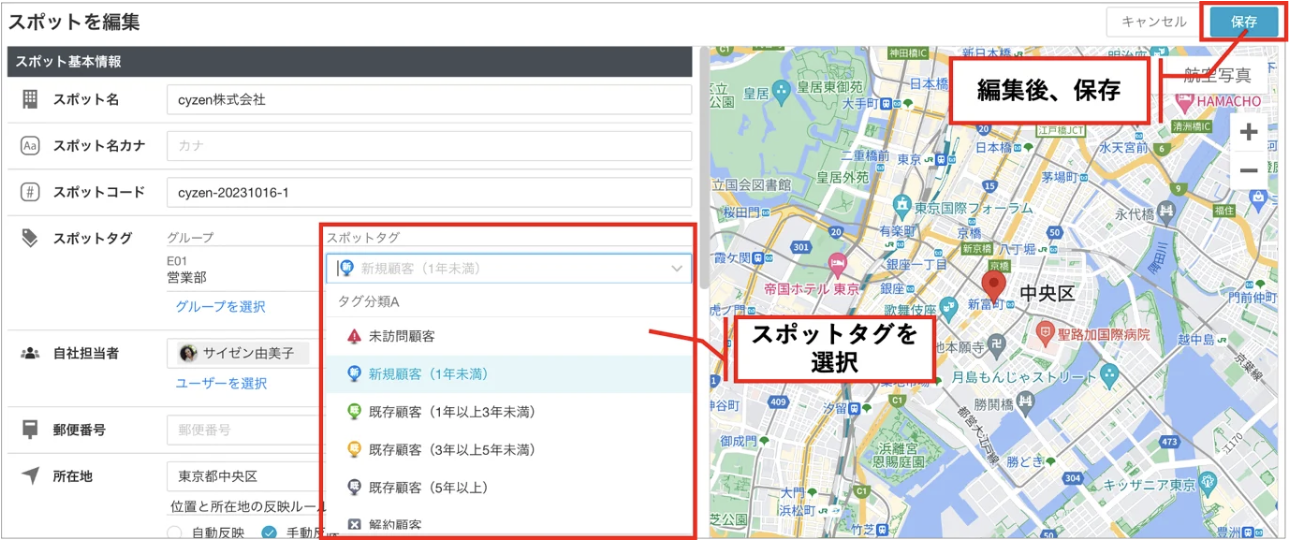Click the 帝国ホテル 東京 map marker
The image size is (1292, 544).
[x=836, y=266]
